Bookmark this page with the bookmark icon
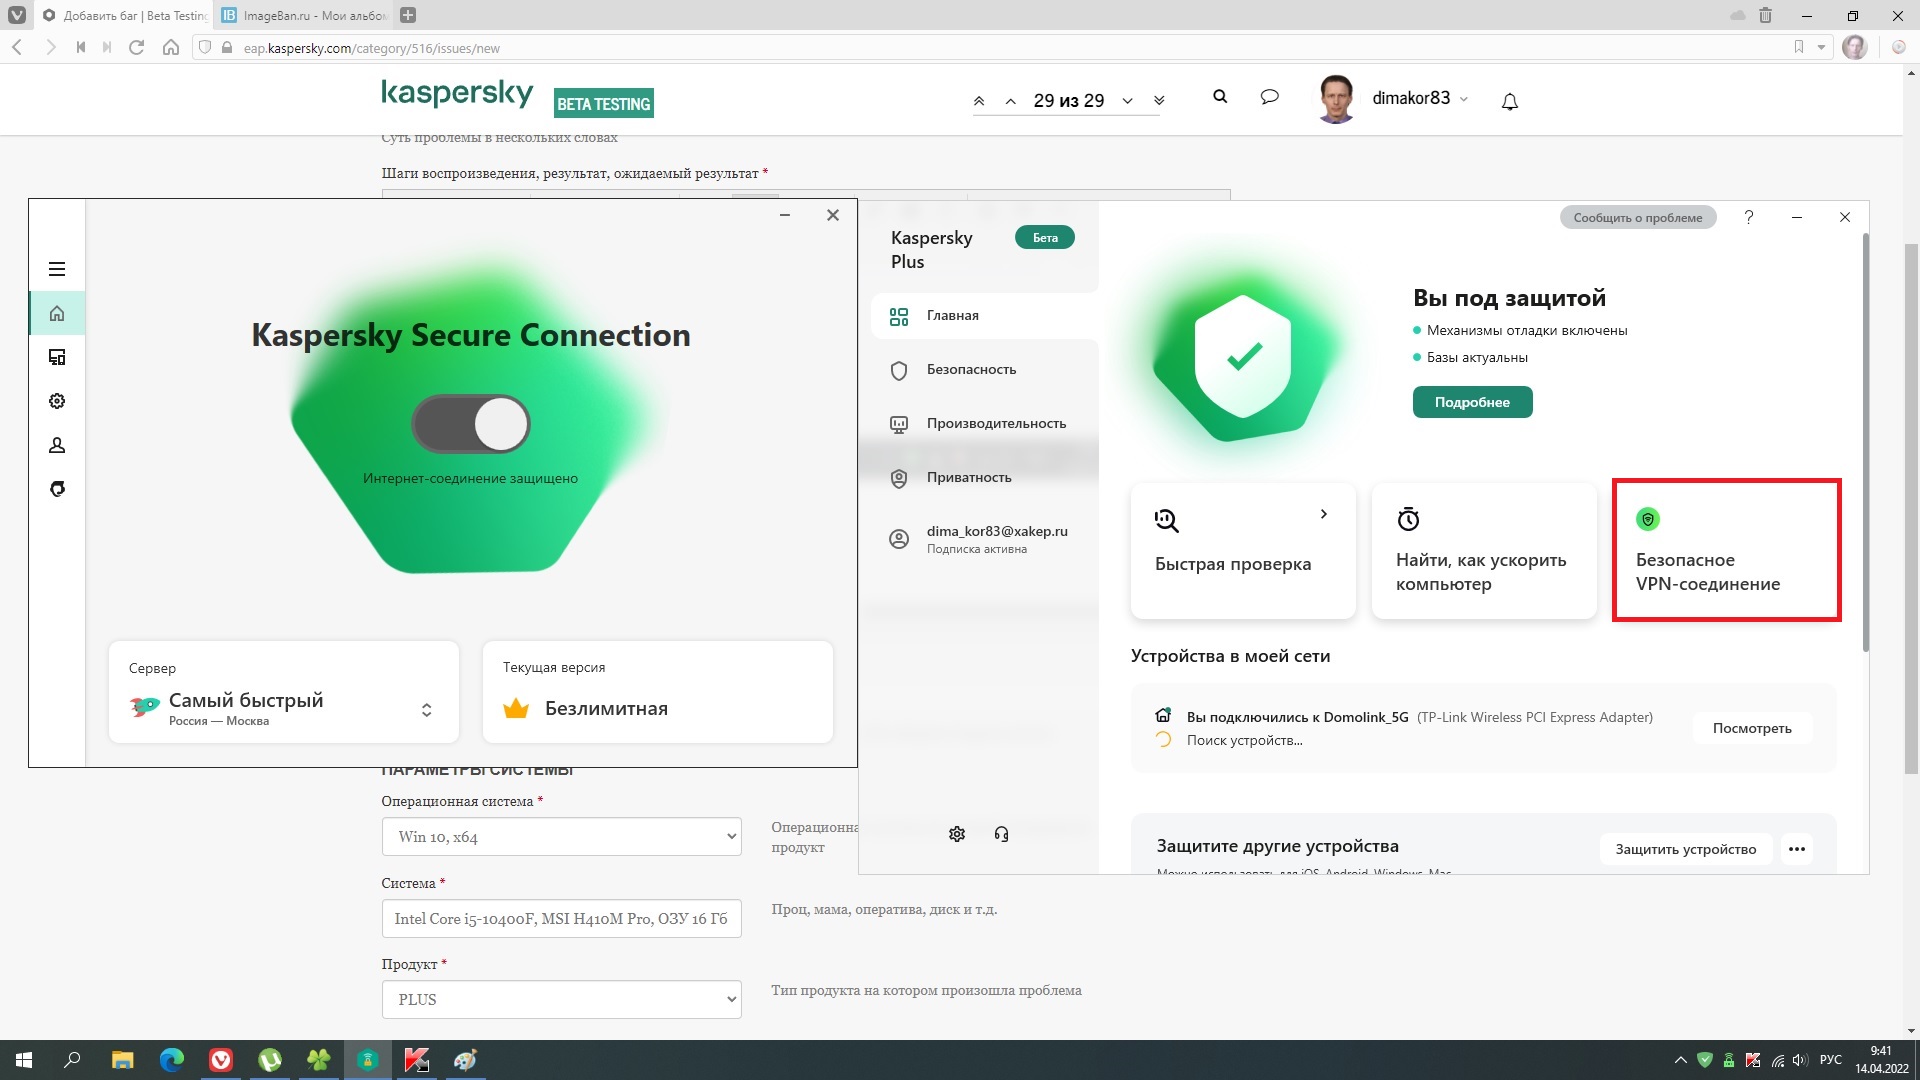Image resolution: width=1920 pixels, height=1080 pixels. point(1799,47)
